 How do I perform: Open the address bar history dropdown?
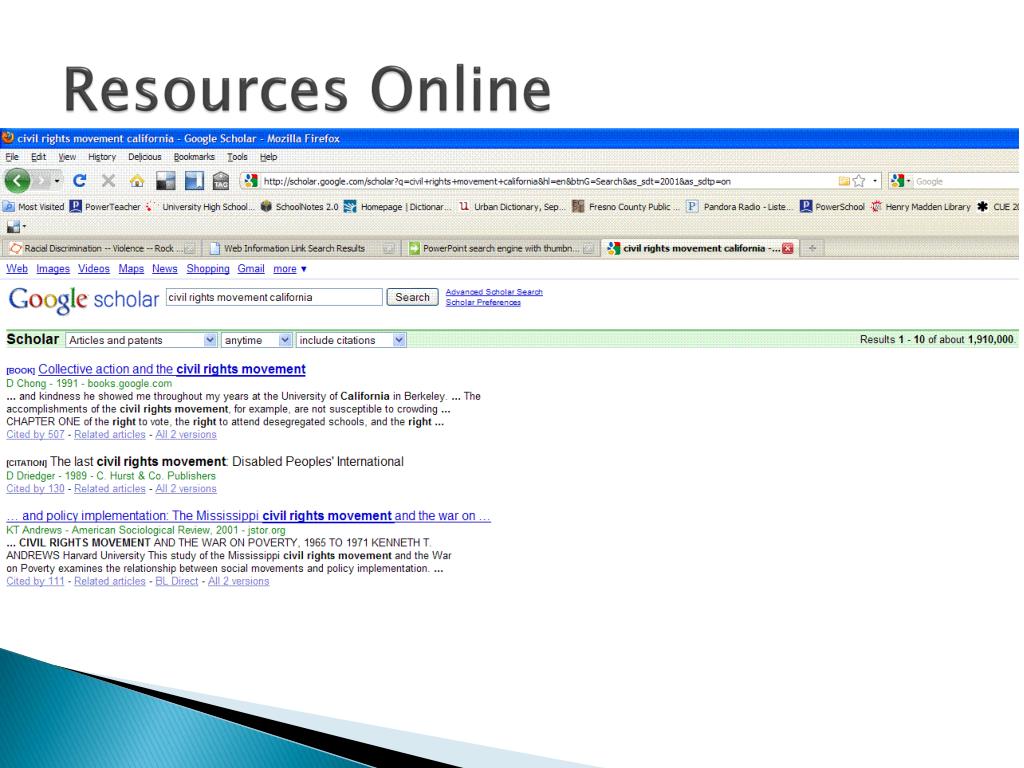click(874, 181)
